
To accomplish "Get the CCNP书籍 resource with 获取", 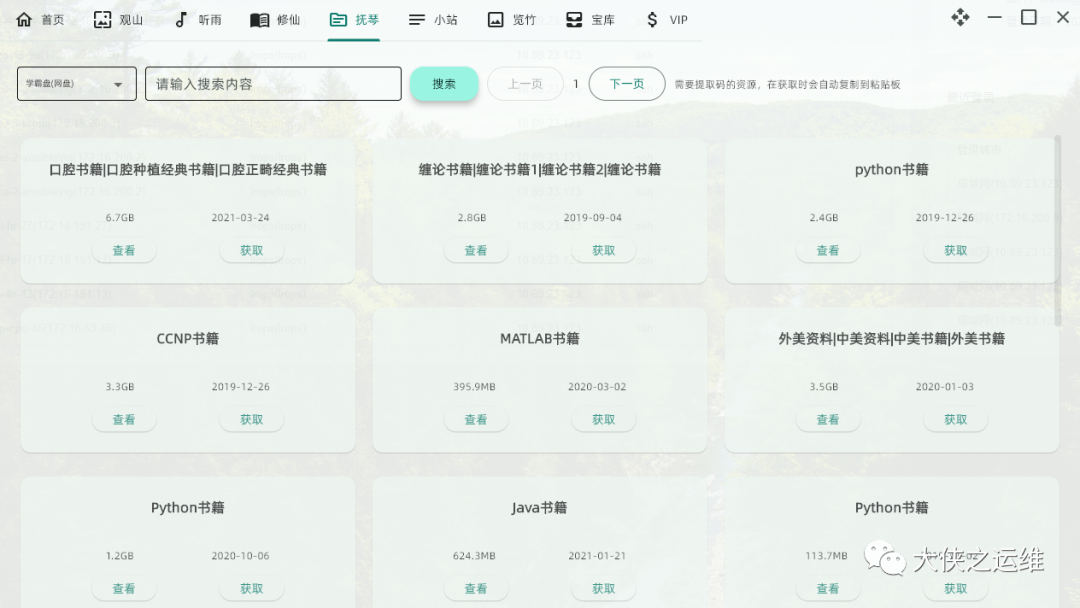I will coord(251,419).
